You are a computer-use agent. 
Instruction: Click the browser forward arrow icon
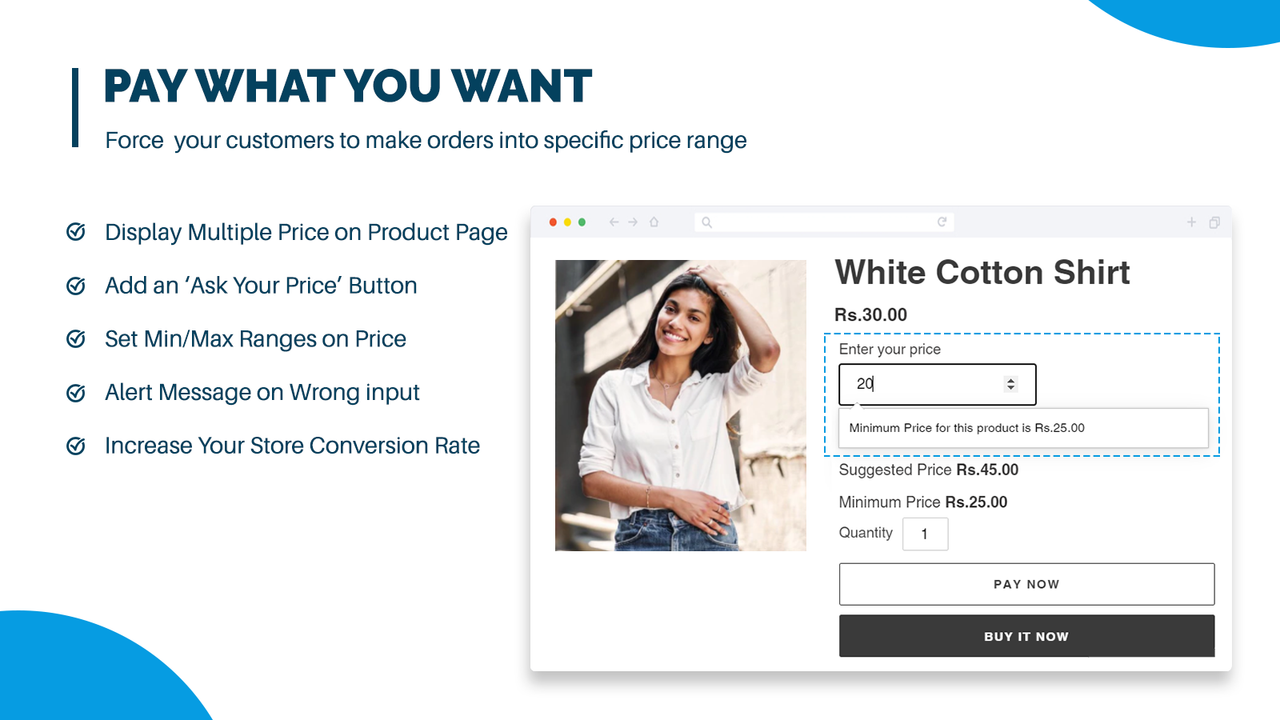[631, 222]
